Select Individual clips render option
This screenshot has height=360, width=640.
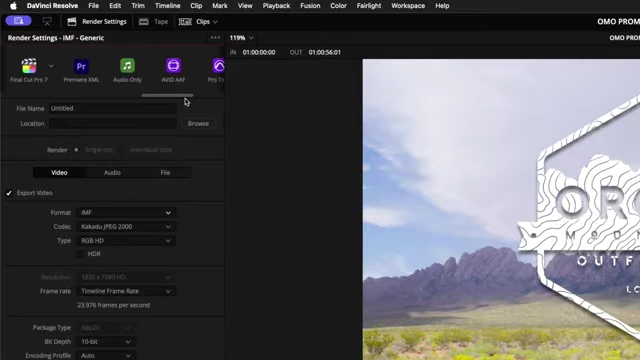click(151, 150)
